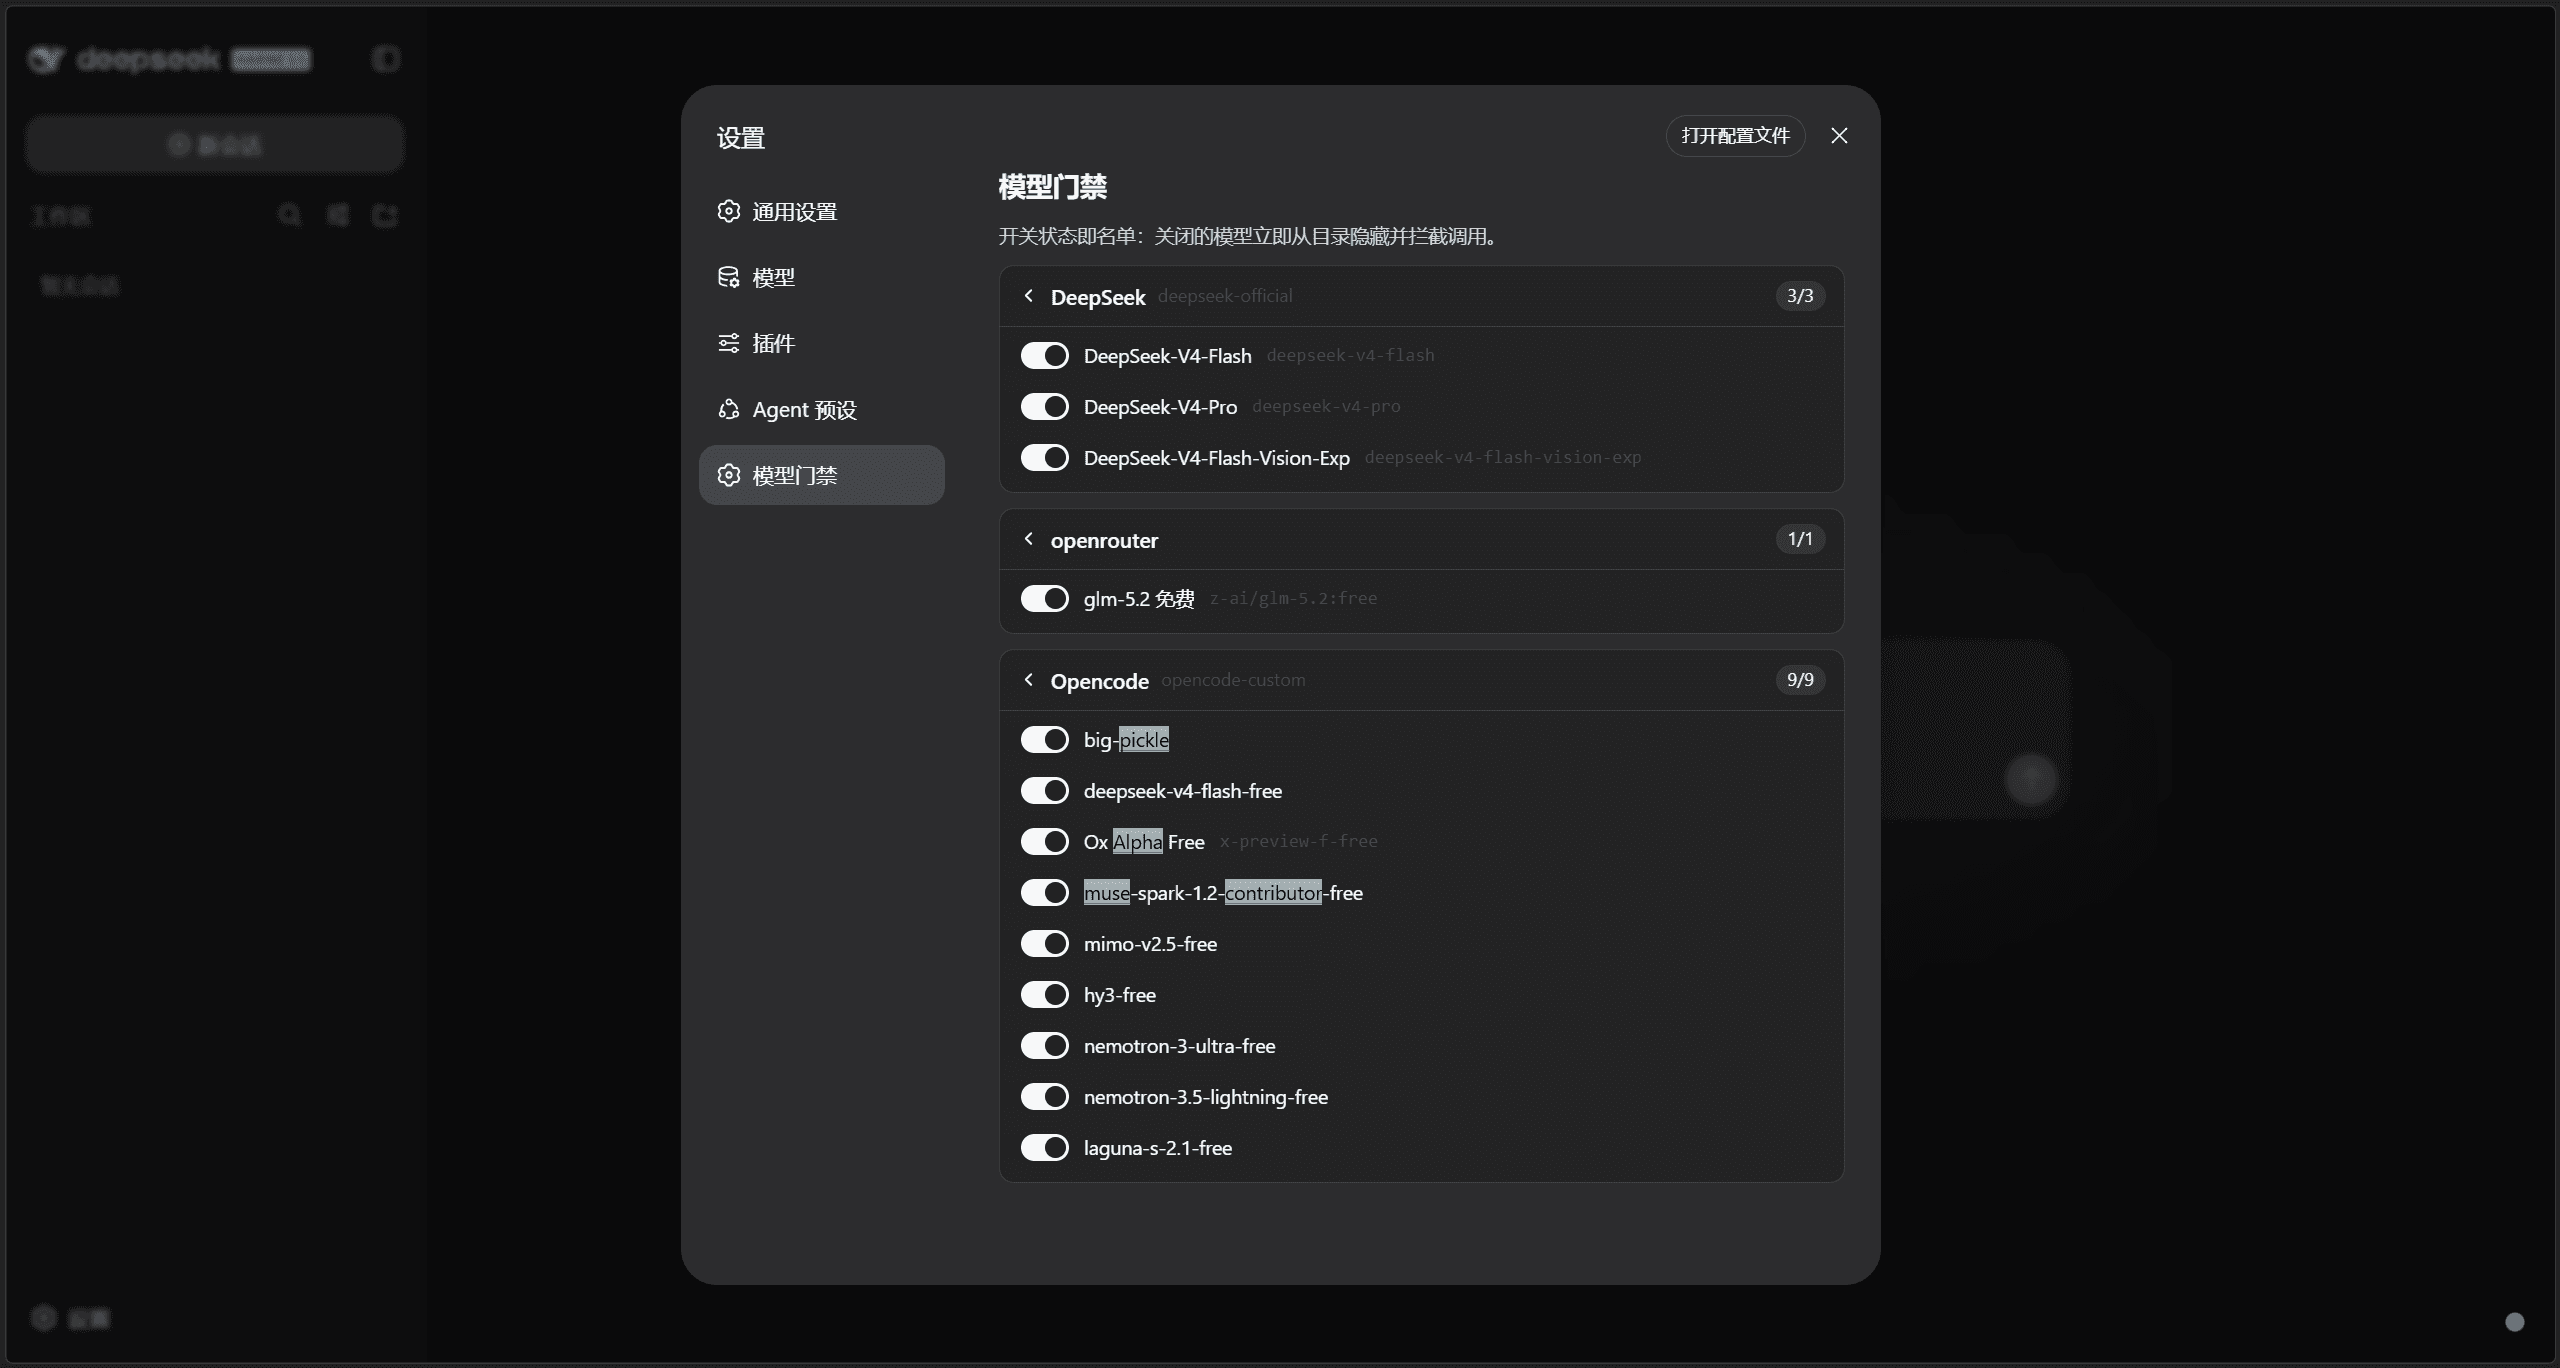This screenshot has height=1368, width=2560.
Task: Open the 插件 settings section
Action: click(821, 344)
